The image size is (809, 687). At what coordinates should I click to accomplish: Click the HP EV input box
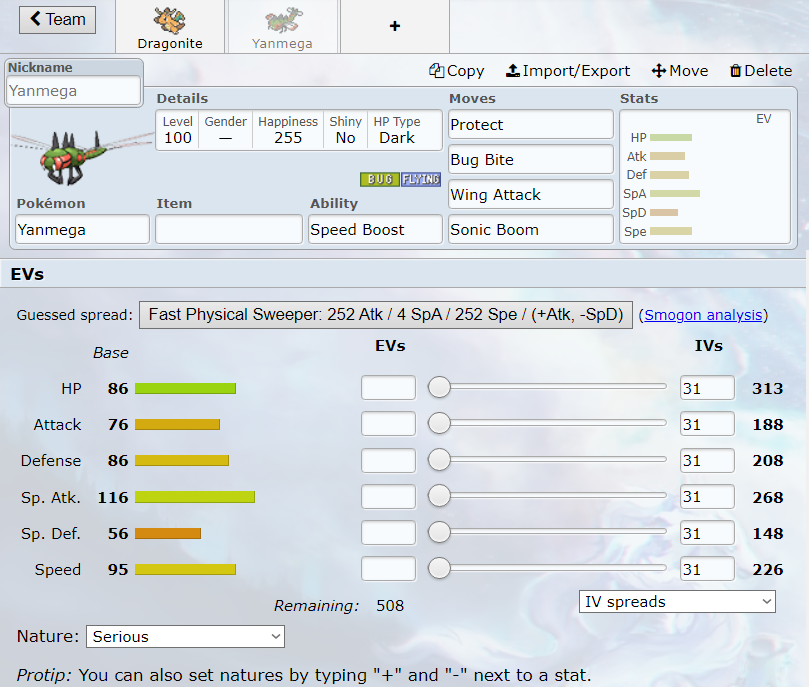pos(389,388)
